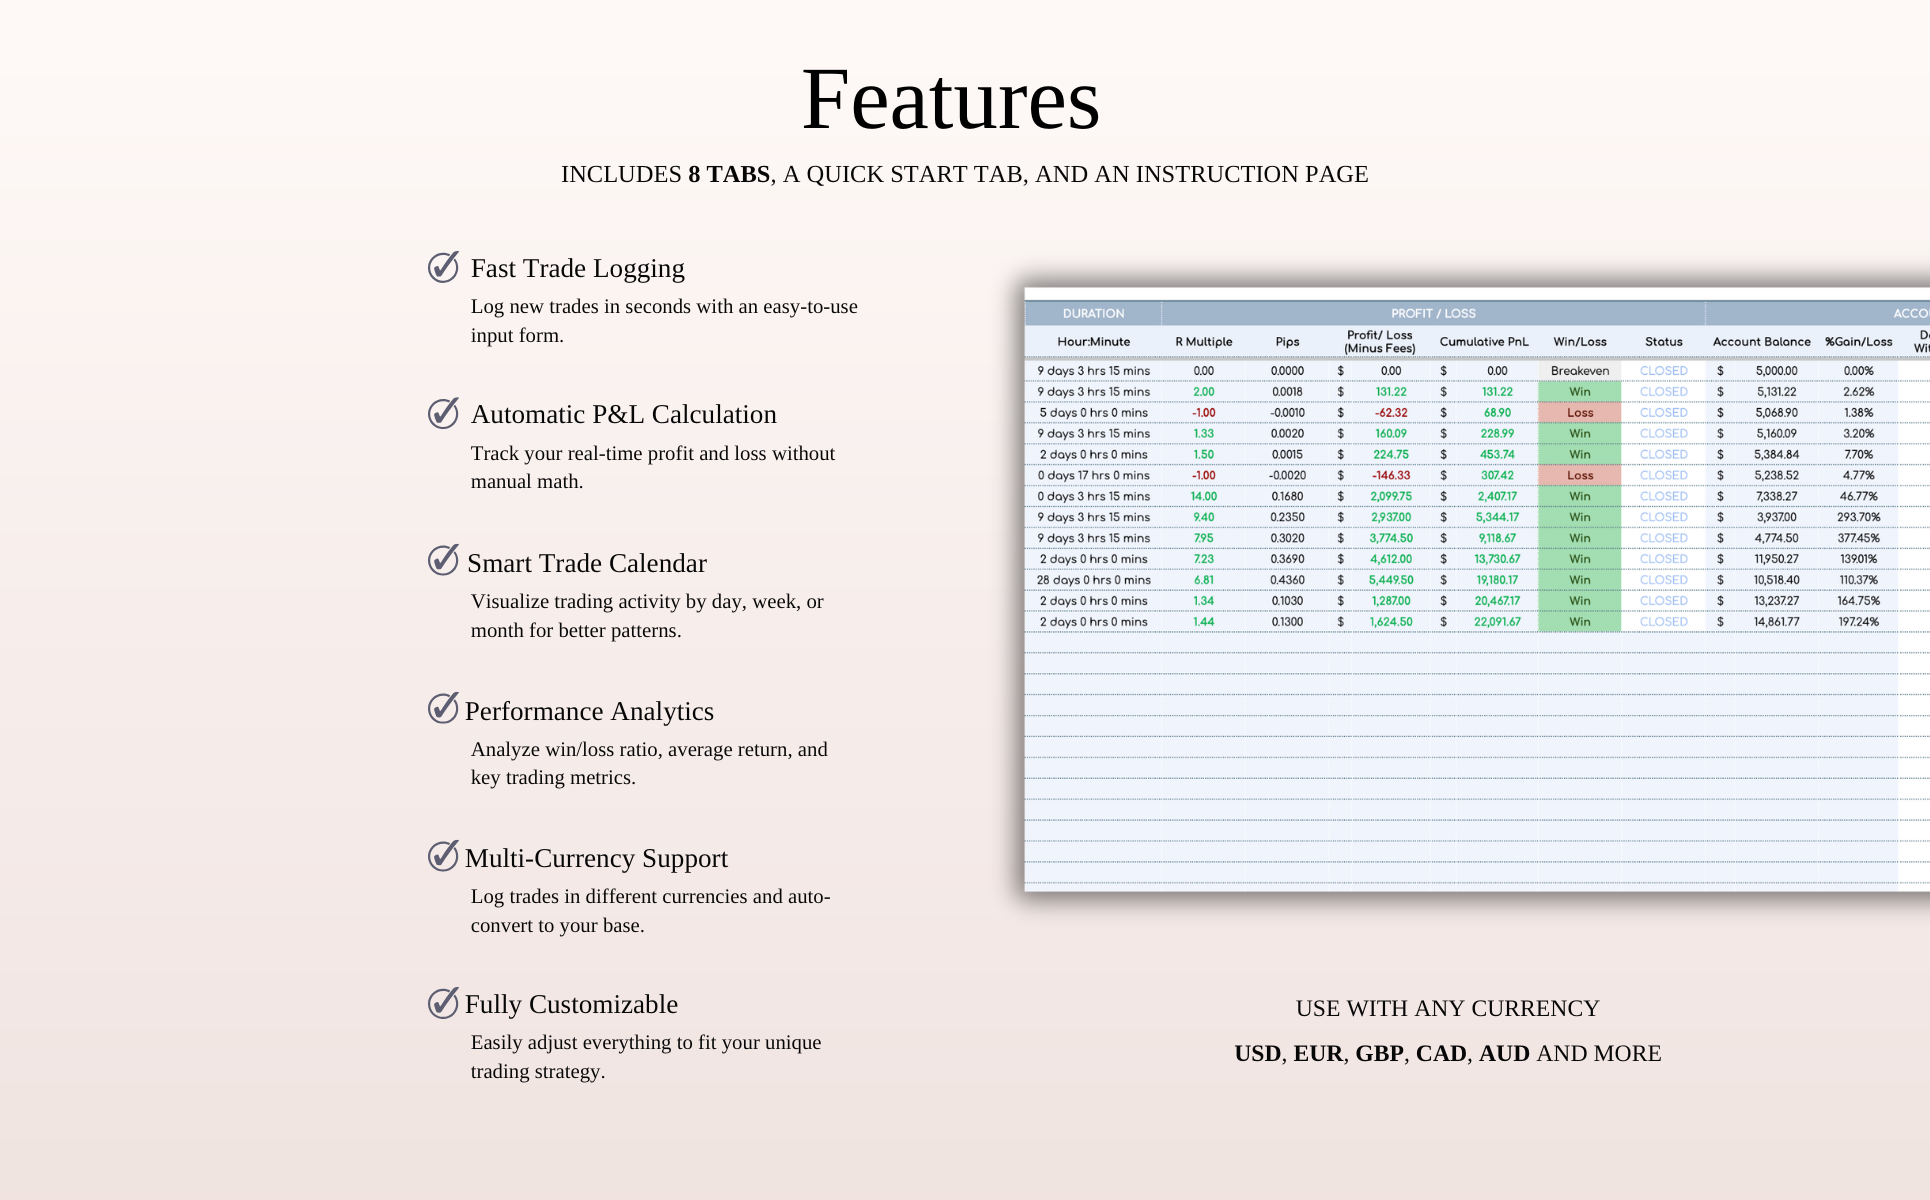The height and width of the screenshot is (1200, 1930).
Task: Click the Win cell for 14.00 R multiple
Action: point(1580,497)
